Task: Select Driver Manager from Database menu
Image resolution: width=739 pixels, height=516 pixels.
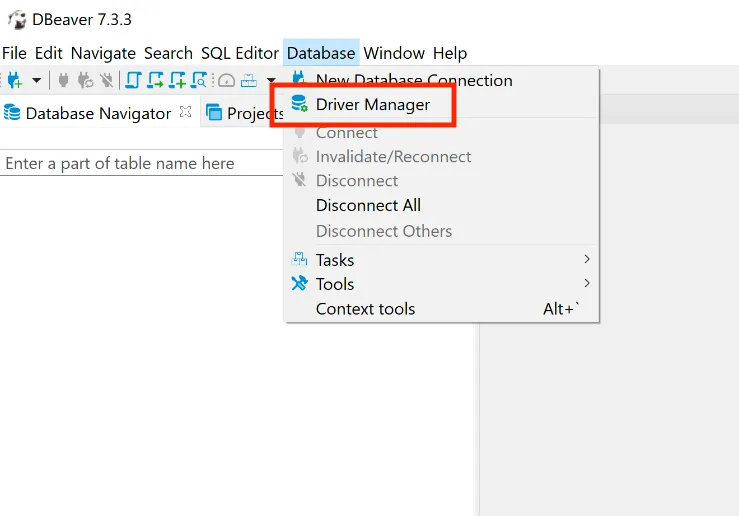Action: [442, 105]
